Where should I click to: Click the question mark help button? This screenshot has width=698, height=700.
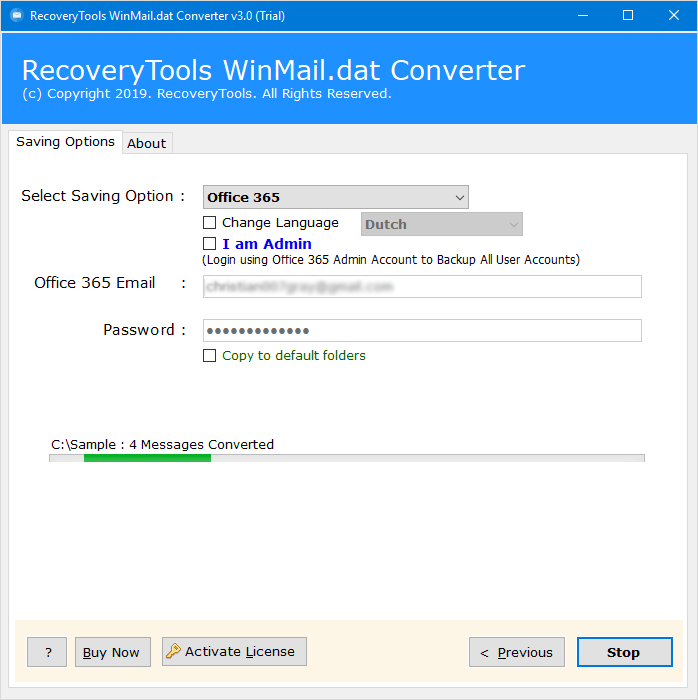[x=47, y=652]
